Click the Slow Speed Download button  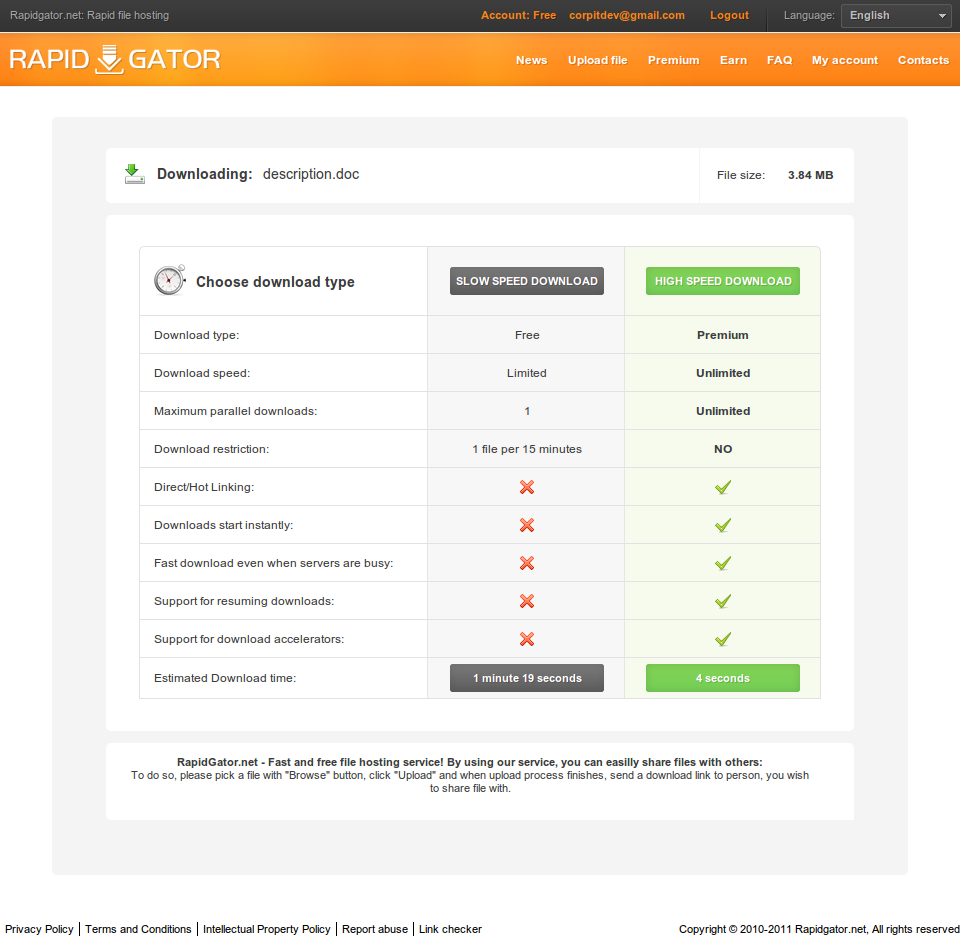tap(527, 281)
